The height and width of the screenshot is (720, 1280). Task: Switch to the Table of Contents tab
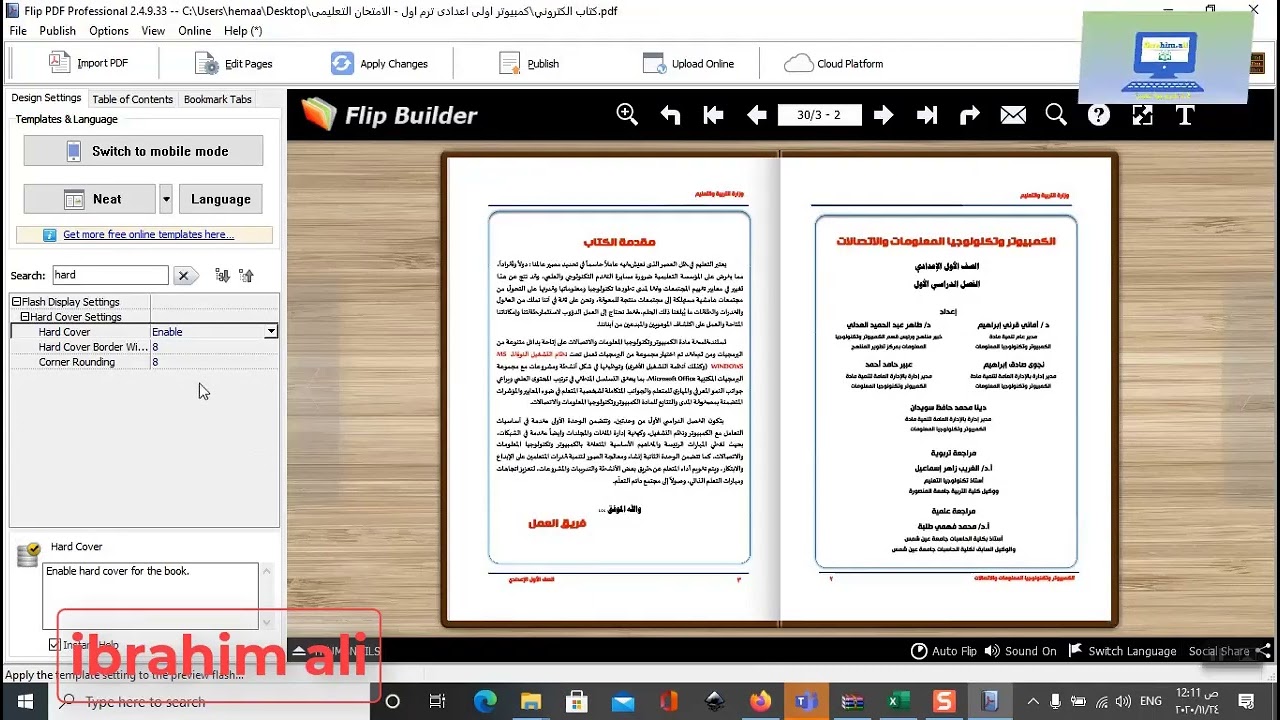coord(133,99)
